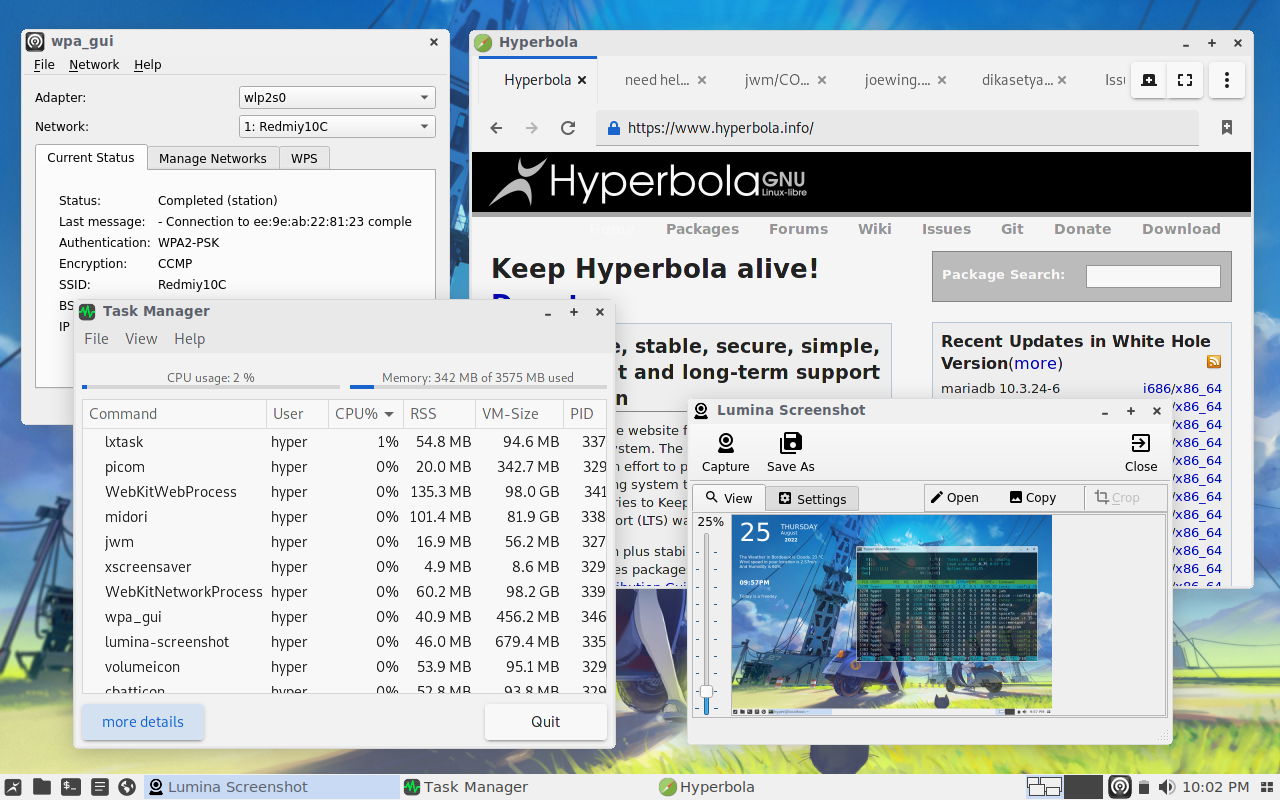1280x800 pixels.
Task: Go back in the Hyperbola browser
Action: click(x=496, y=128)
